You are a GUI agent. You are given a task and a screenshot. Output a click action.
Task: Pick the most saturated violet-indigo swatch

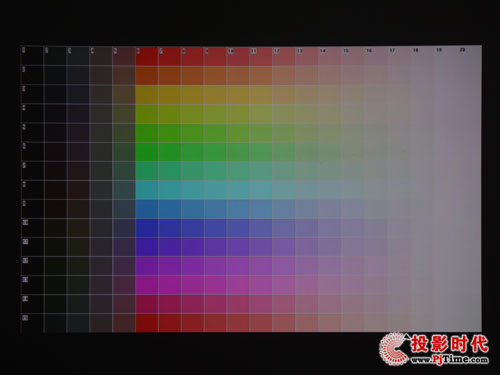(x=147, y=247)
